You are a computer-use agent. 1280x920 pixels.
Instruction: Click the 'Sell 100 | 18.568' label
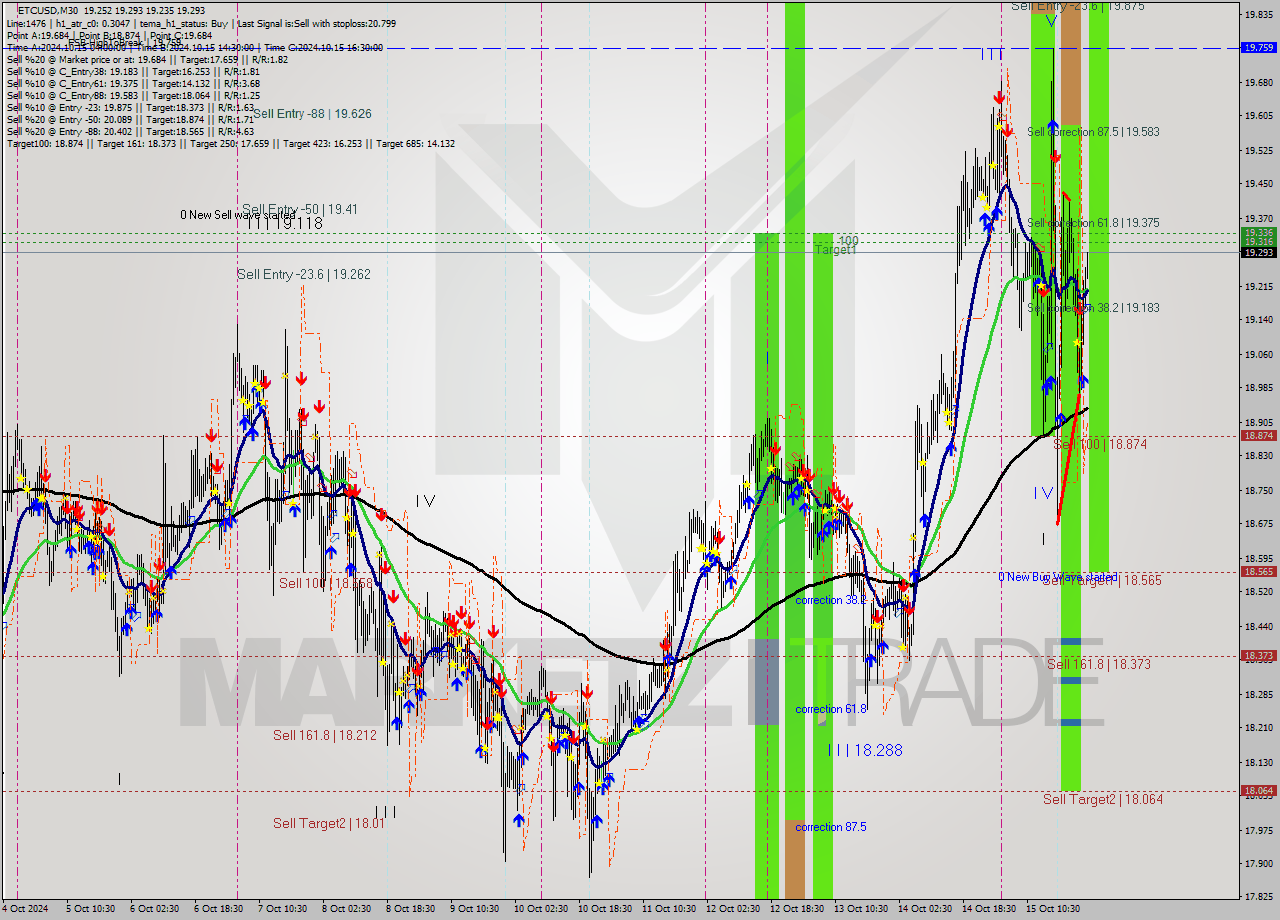(x=325, y=583)
